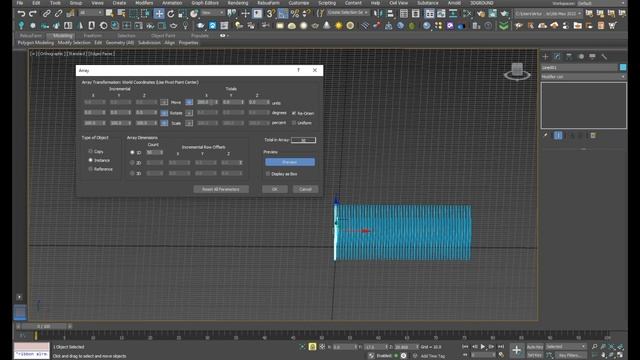The width and height of the screenshot is (640, 360).
Task: Select the 2D array dimension radio
Action: coord(132,162)
